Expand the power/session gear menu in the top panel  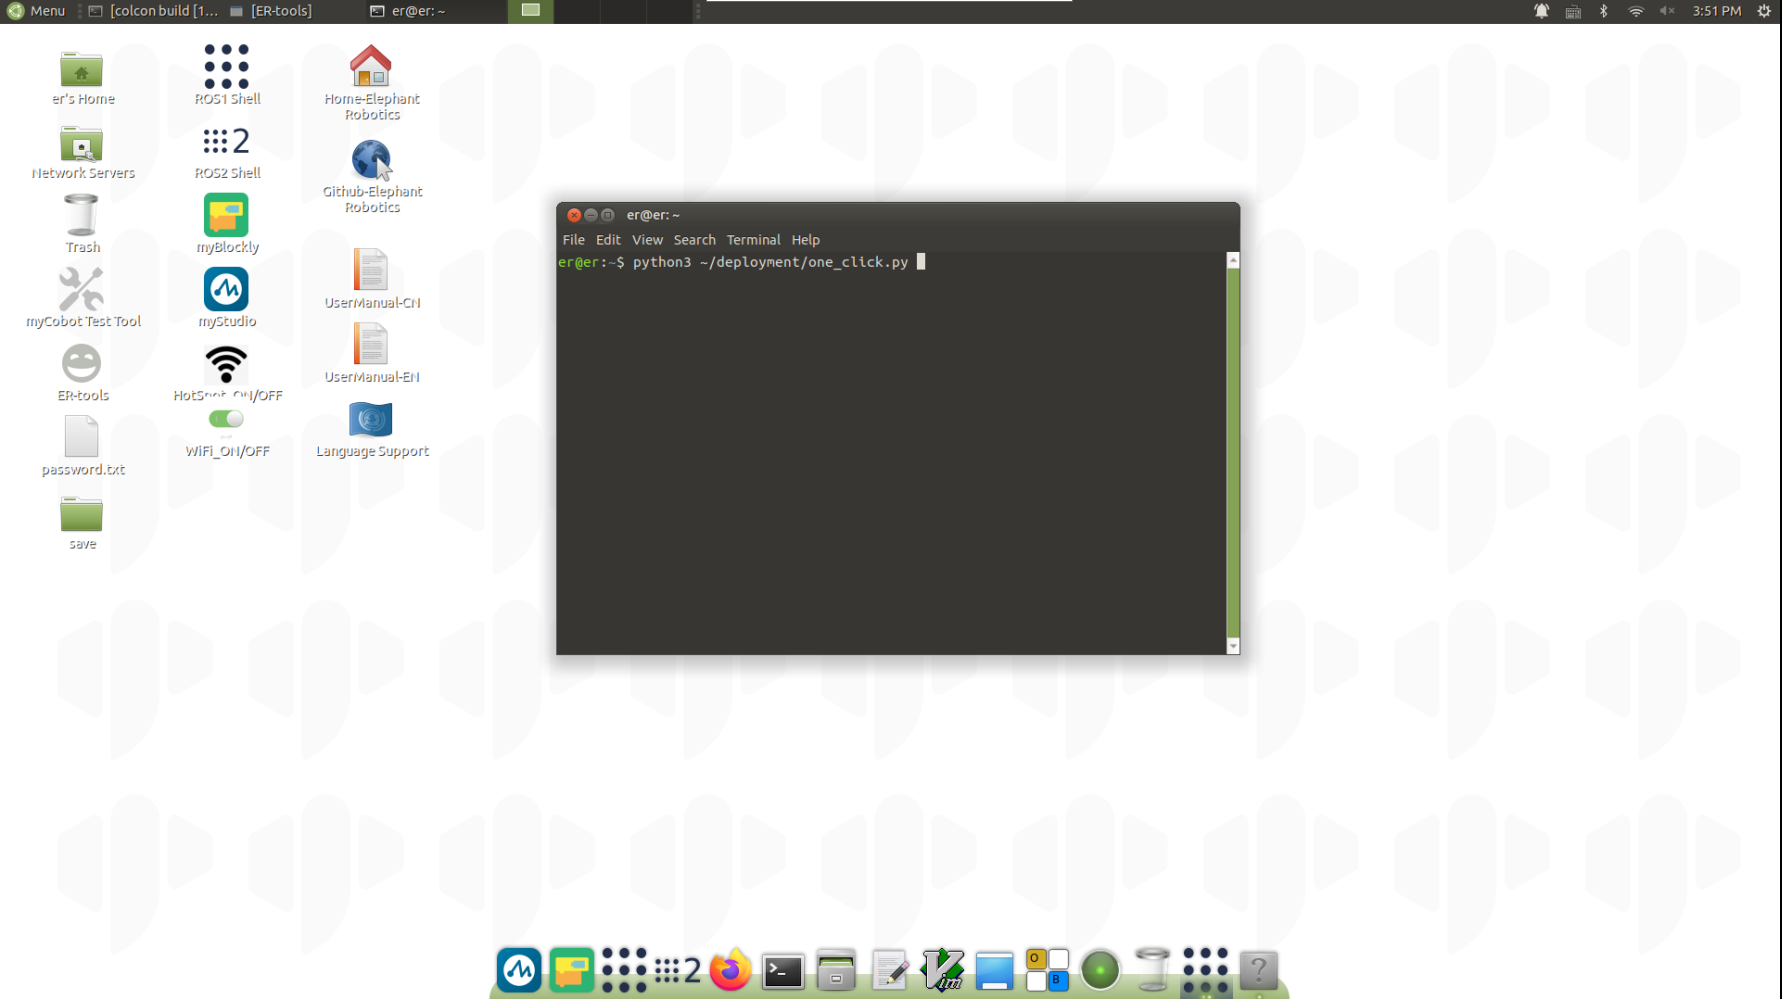pyautogui.click(x=1764, y=11)
